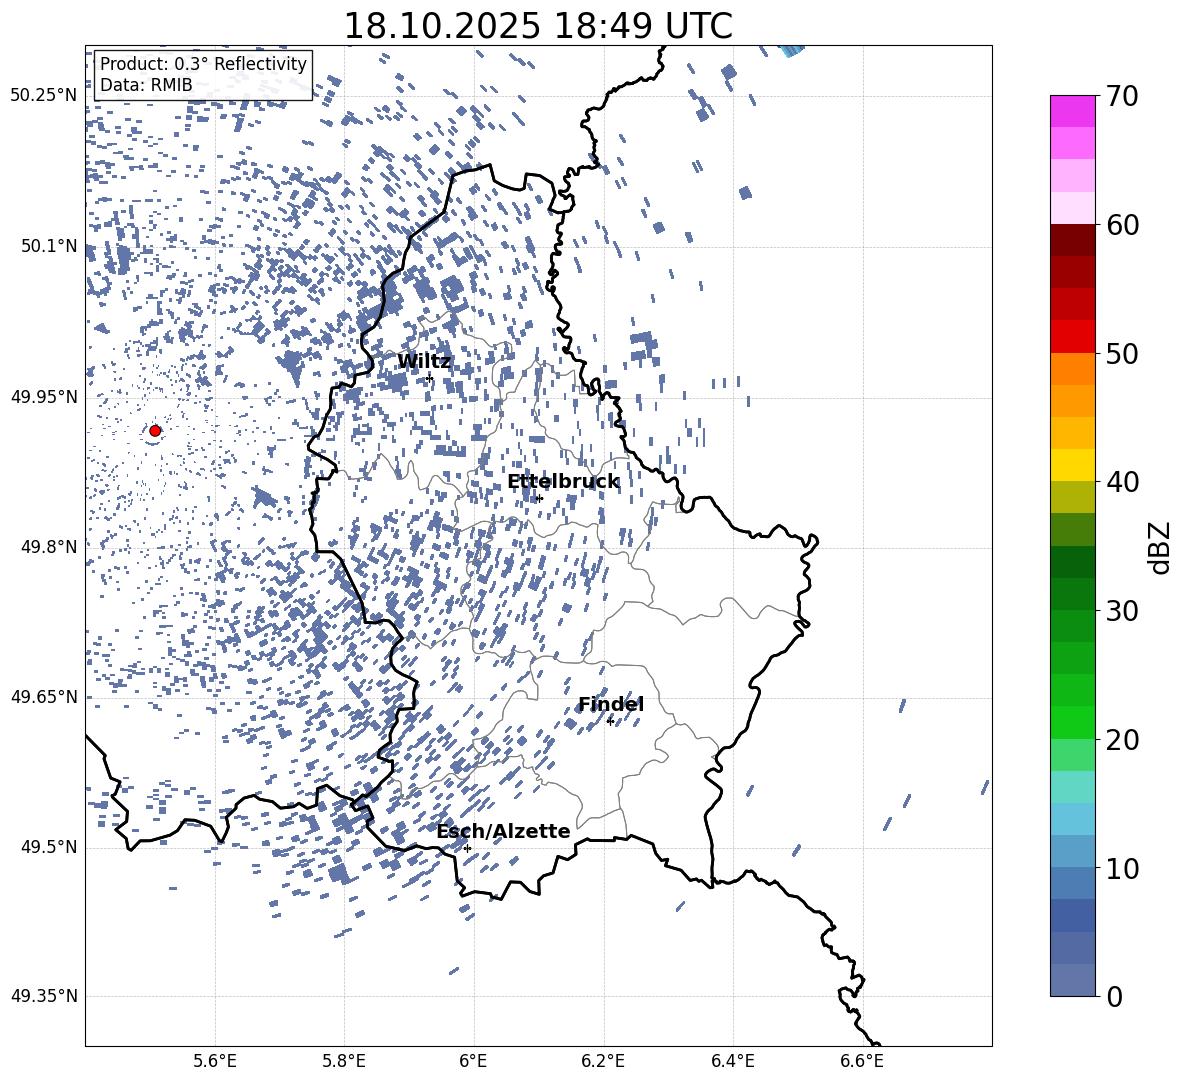Screen dimensions: 1184x1081
Task: Click the yellow swatch above 40 dBZ
Action: click(x=1072, y=465)
